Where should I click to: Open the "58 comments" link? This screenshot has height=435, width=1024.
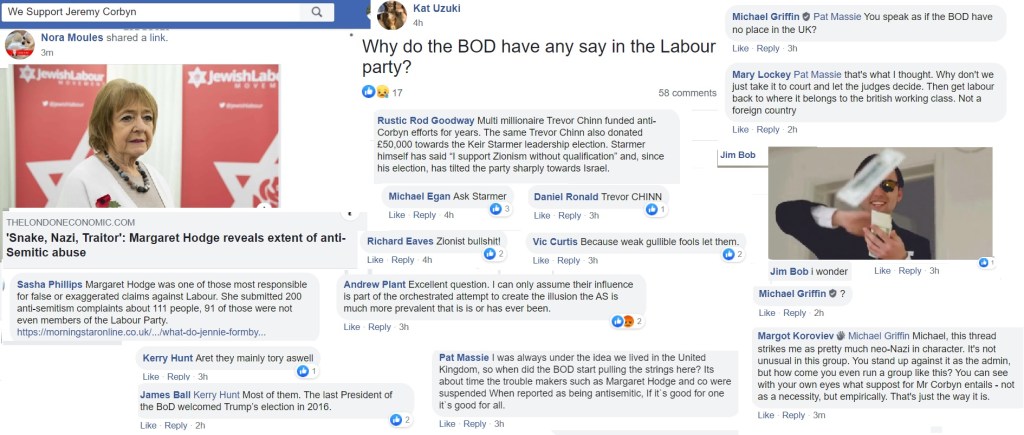pos(687,93)
